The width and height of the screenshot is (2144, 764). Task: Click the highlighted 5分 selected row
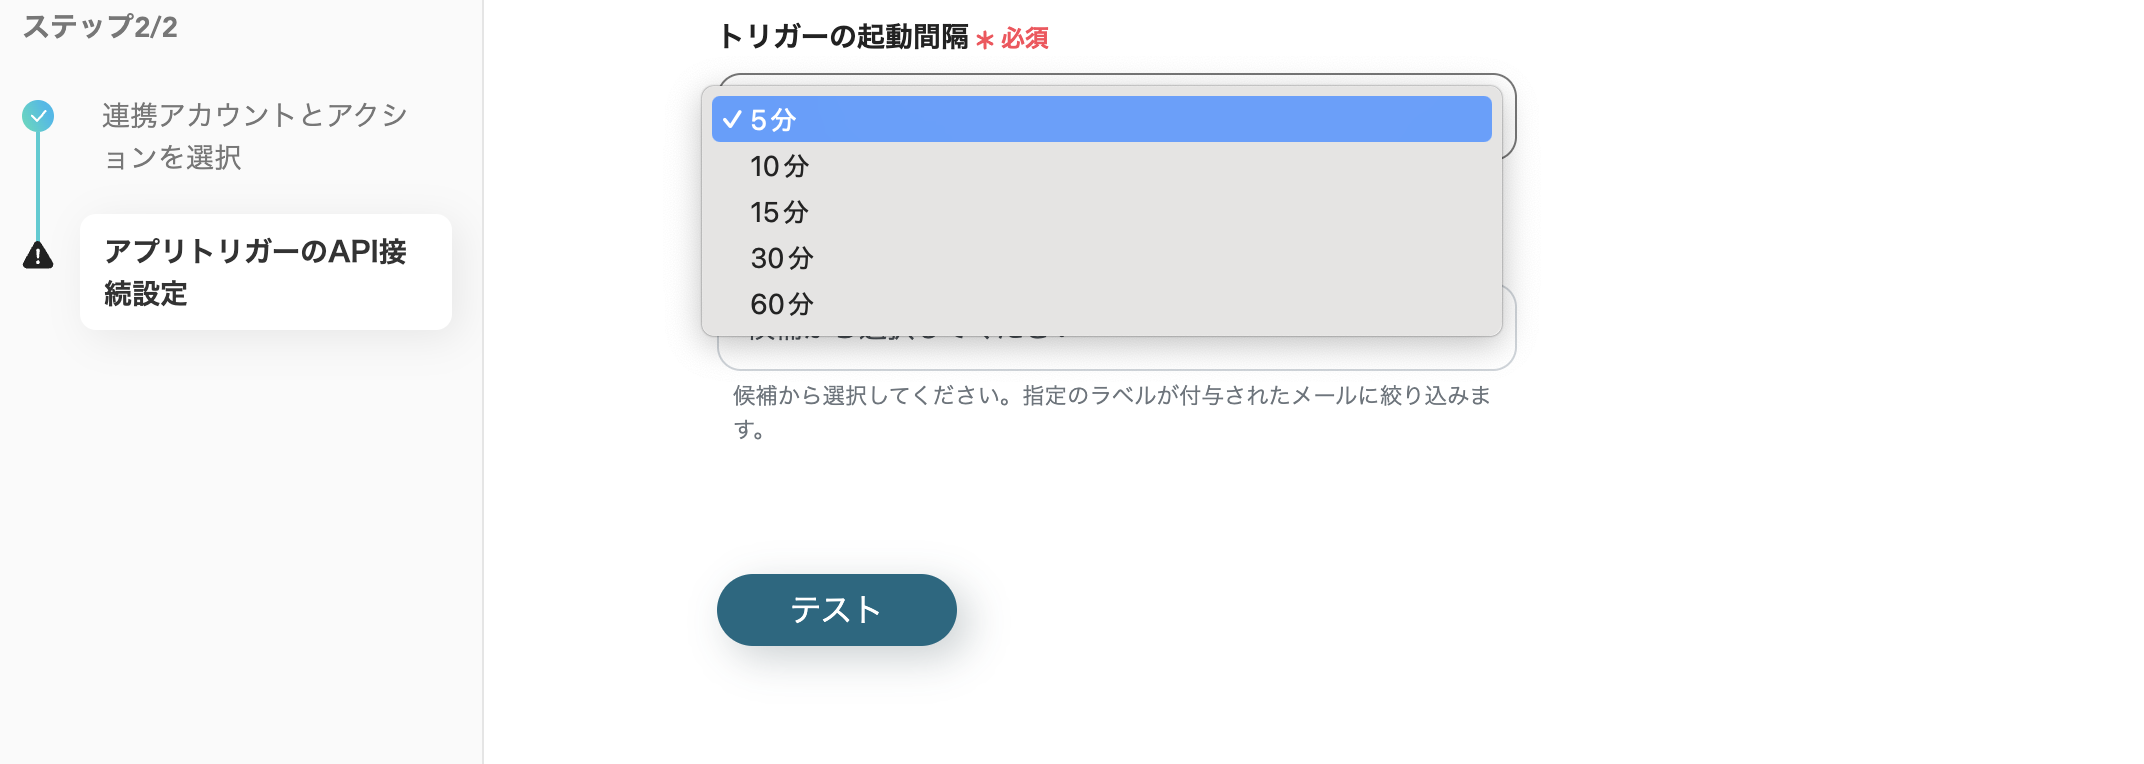pyautogui.click(x=1100, y=119)
